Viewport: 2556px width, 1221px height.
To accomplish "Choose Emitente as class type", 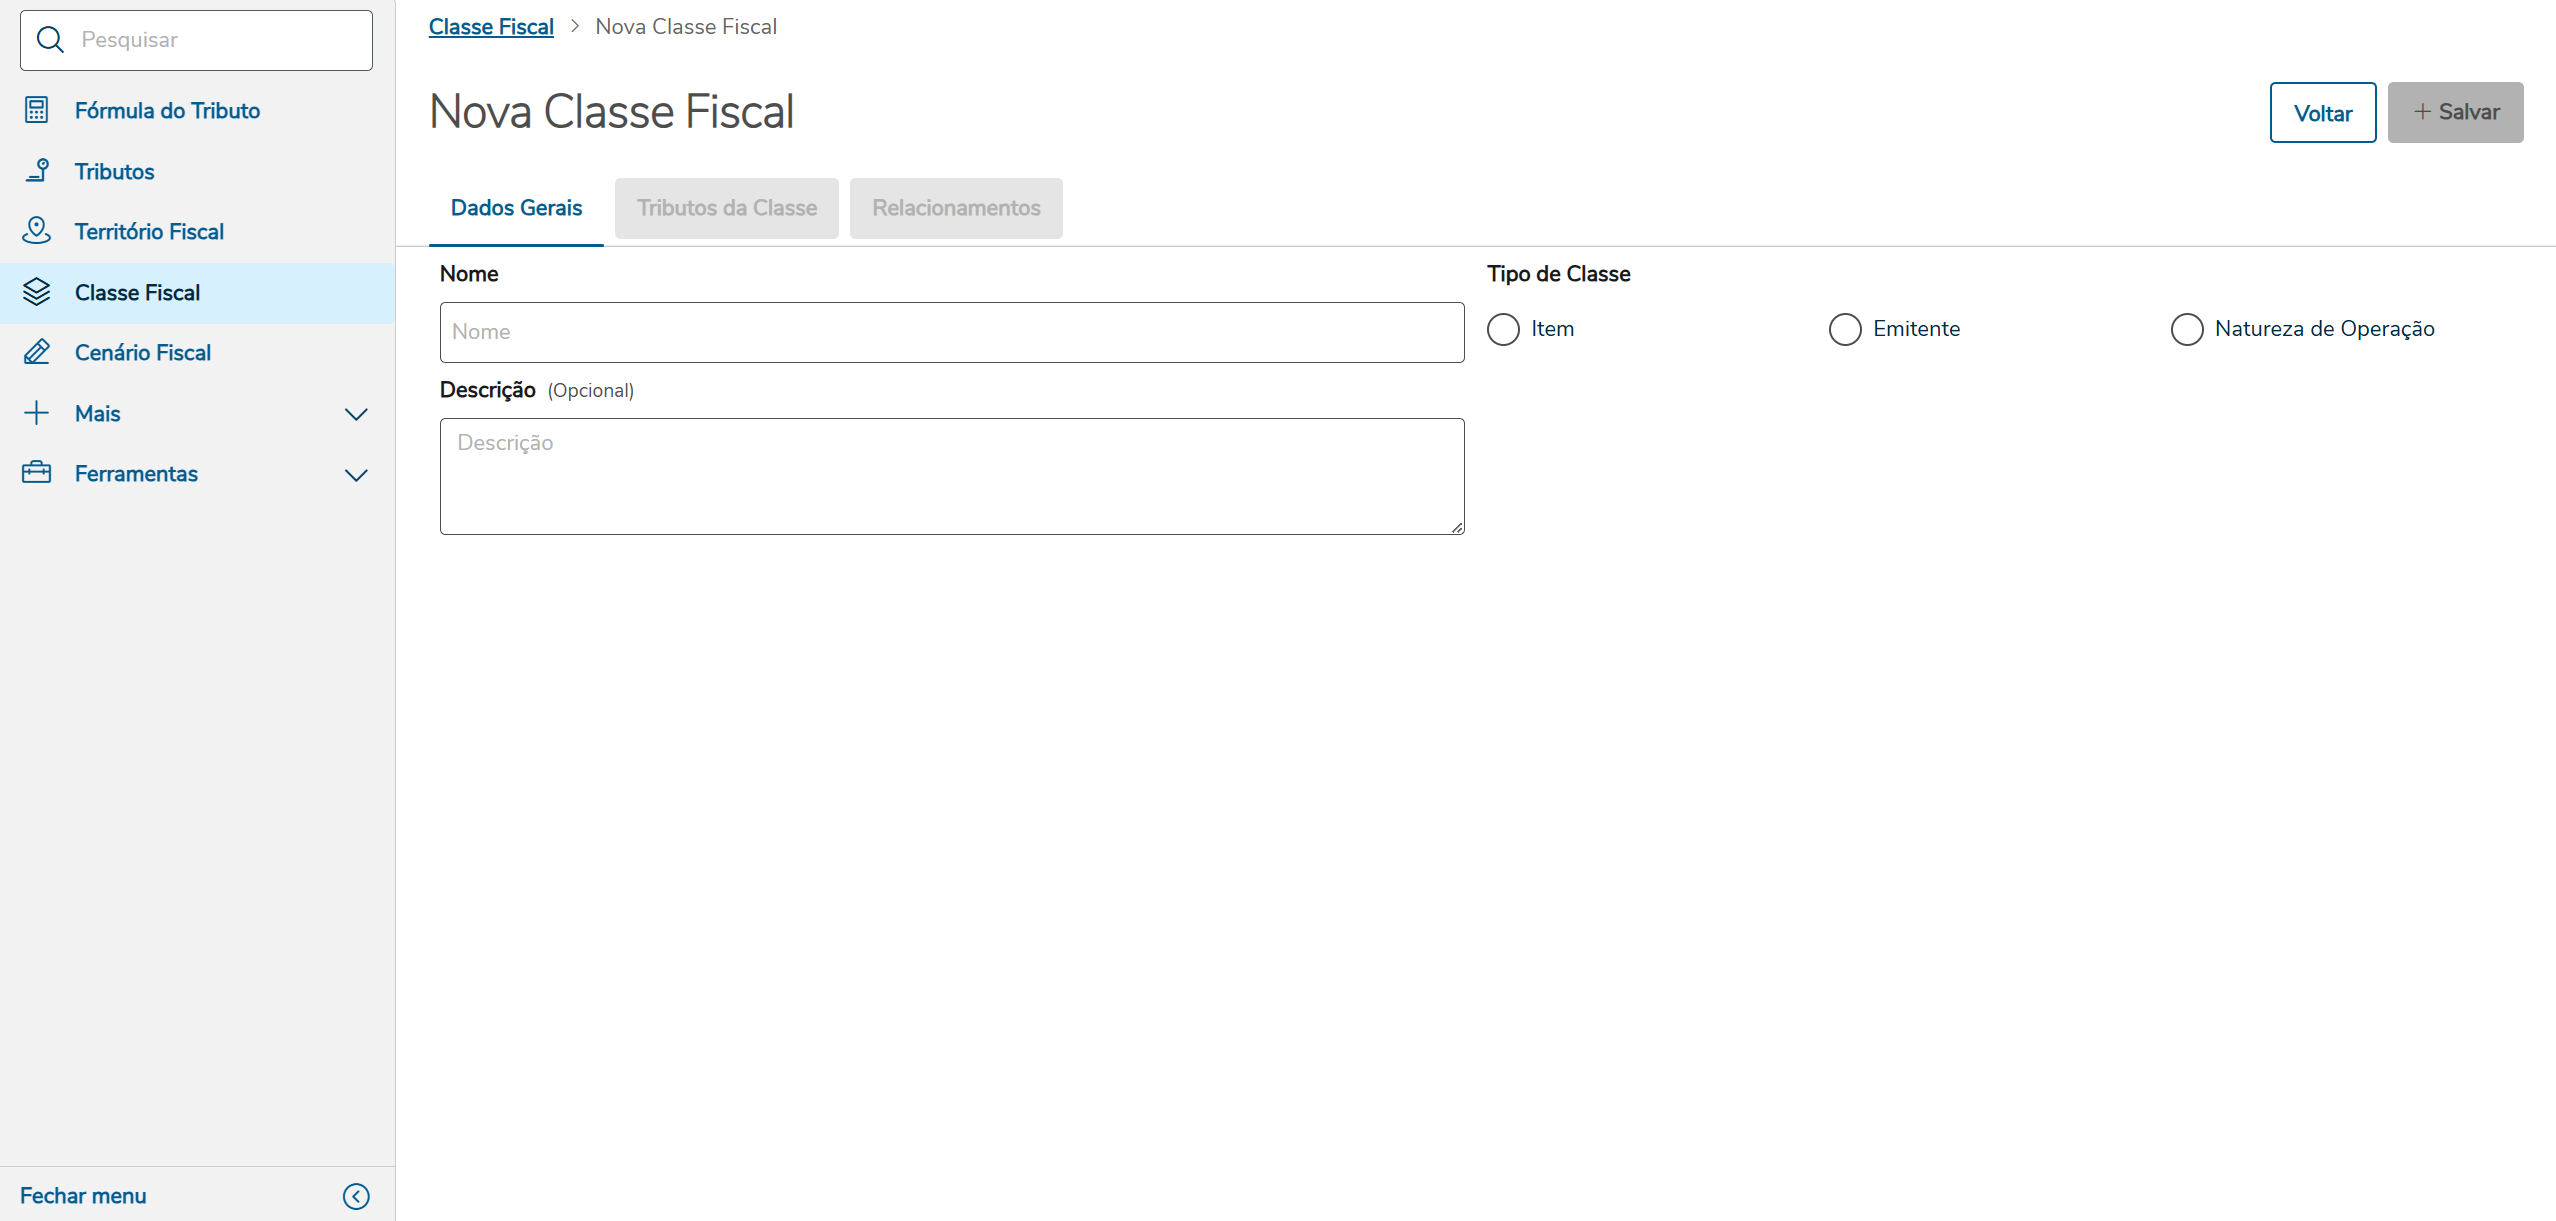I will tap(1845, 329).
